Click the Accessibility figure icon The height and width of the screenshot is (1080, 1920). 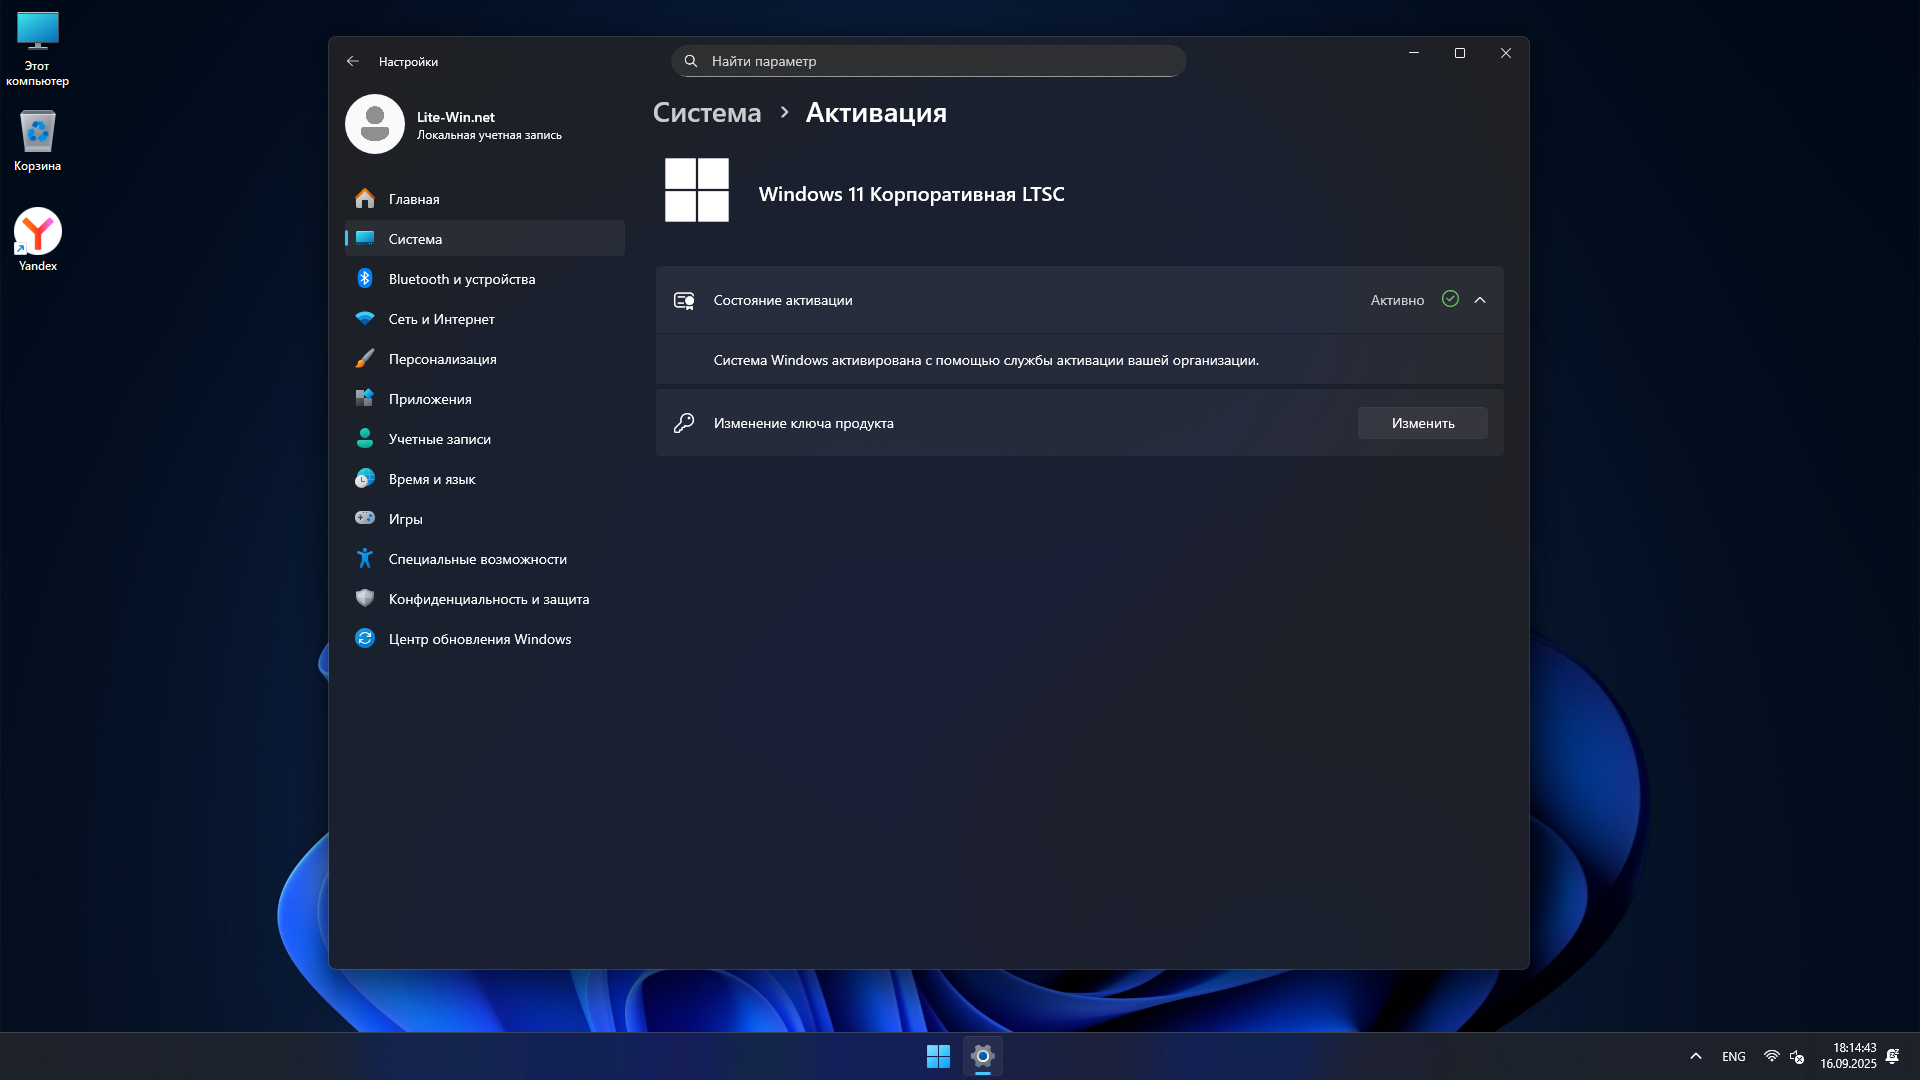pos(365,559)
